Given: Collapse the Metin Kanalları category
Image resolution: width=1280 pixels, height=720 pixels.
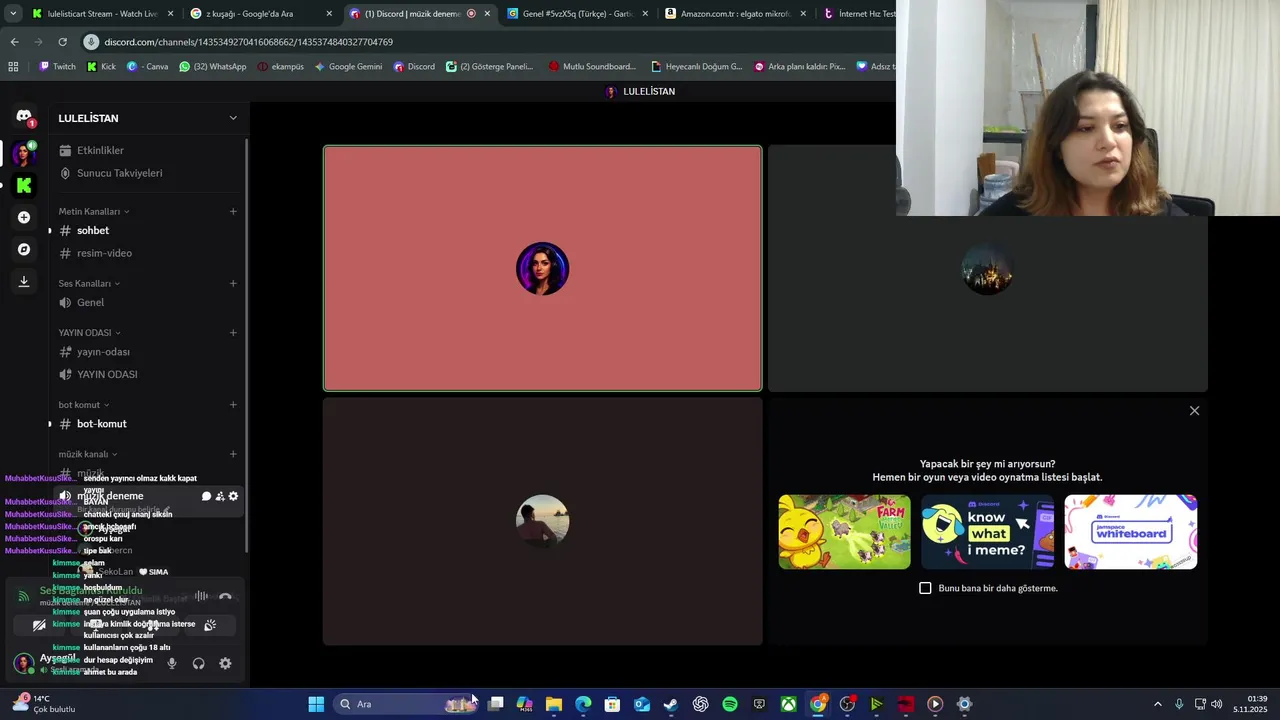Looking at the screenshot, I should 94,212.
